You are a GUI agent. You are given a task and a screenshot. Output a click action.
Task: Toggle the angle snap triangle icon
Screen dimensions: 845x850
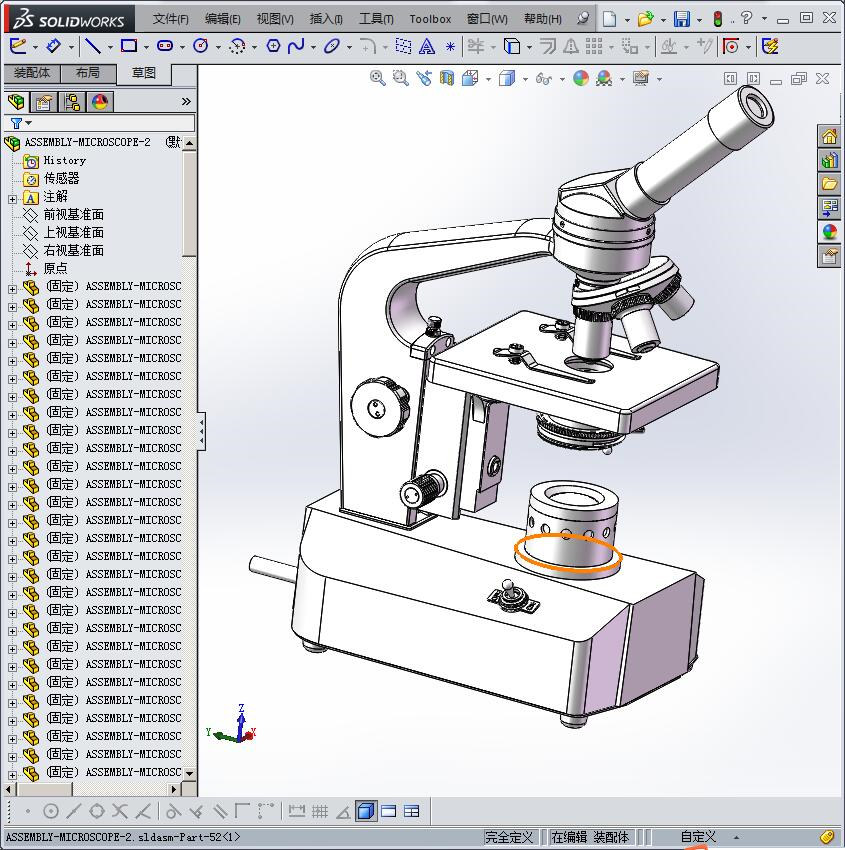coord(343,812)
